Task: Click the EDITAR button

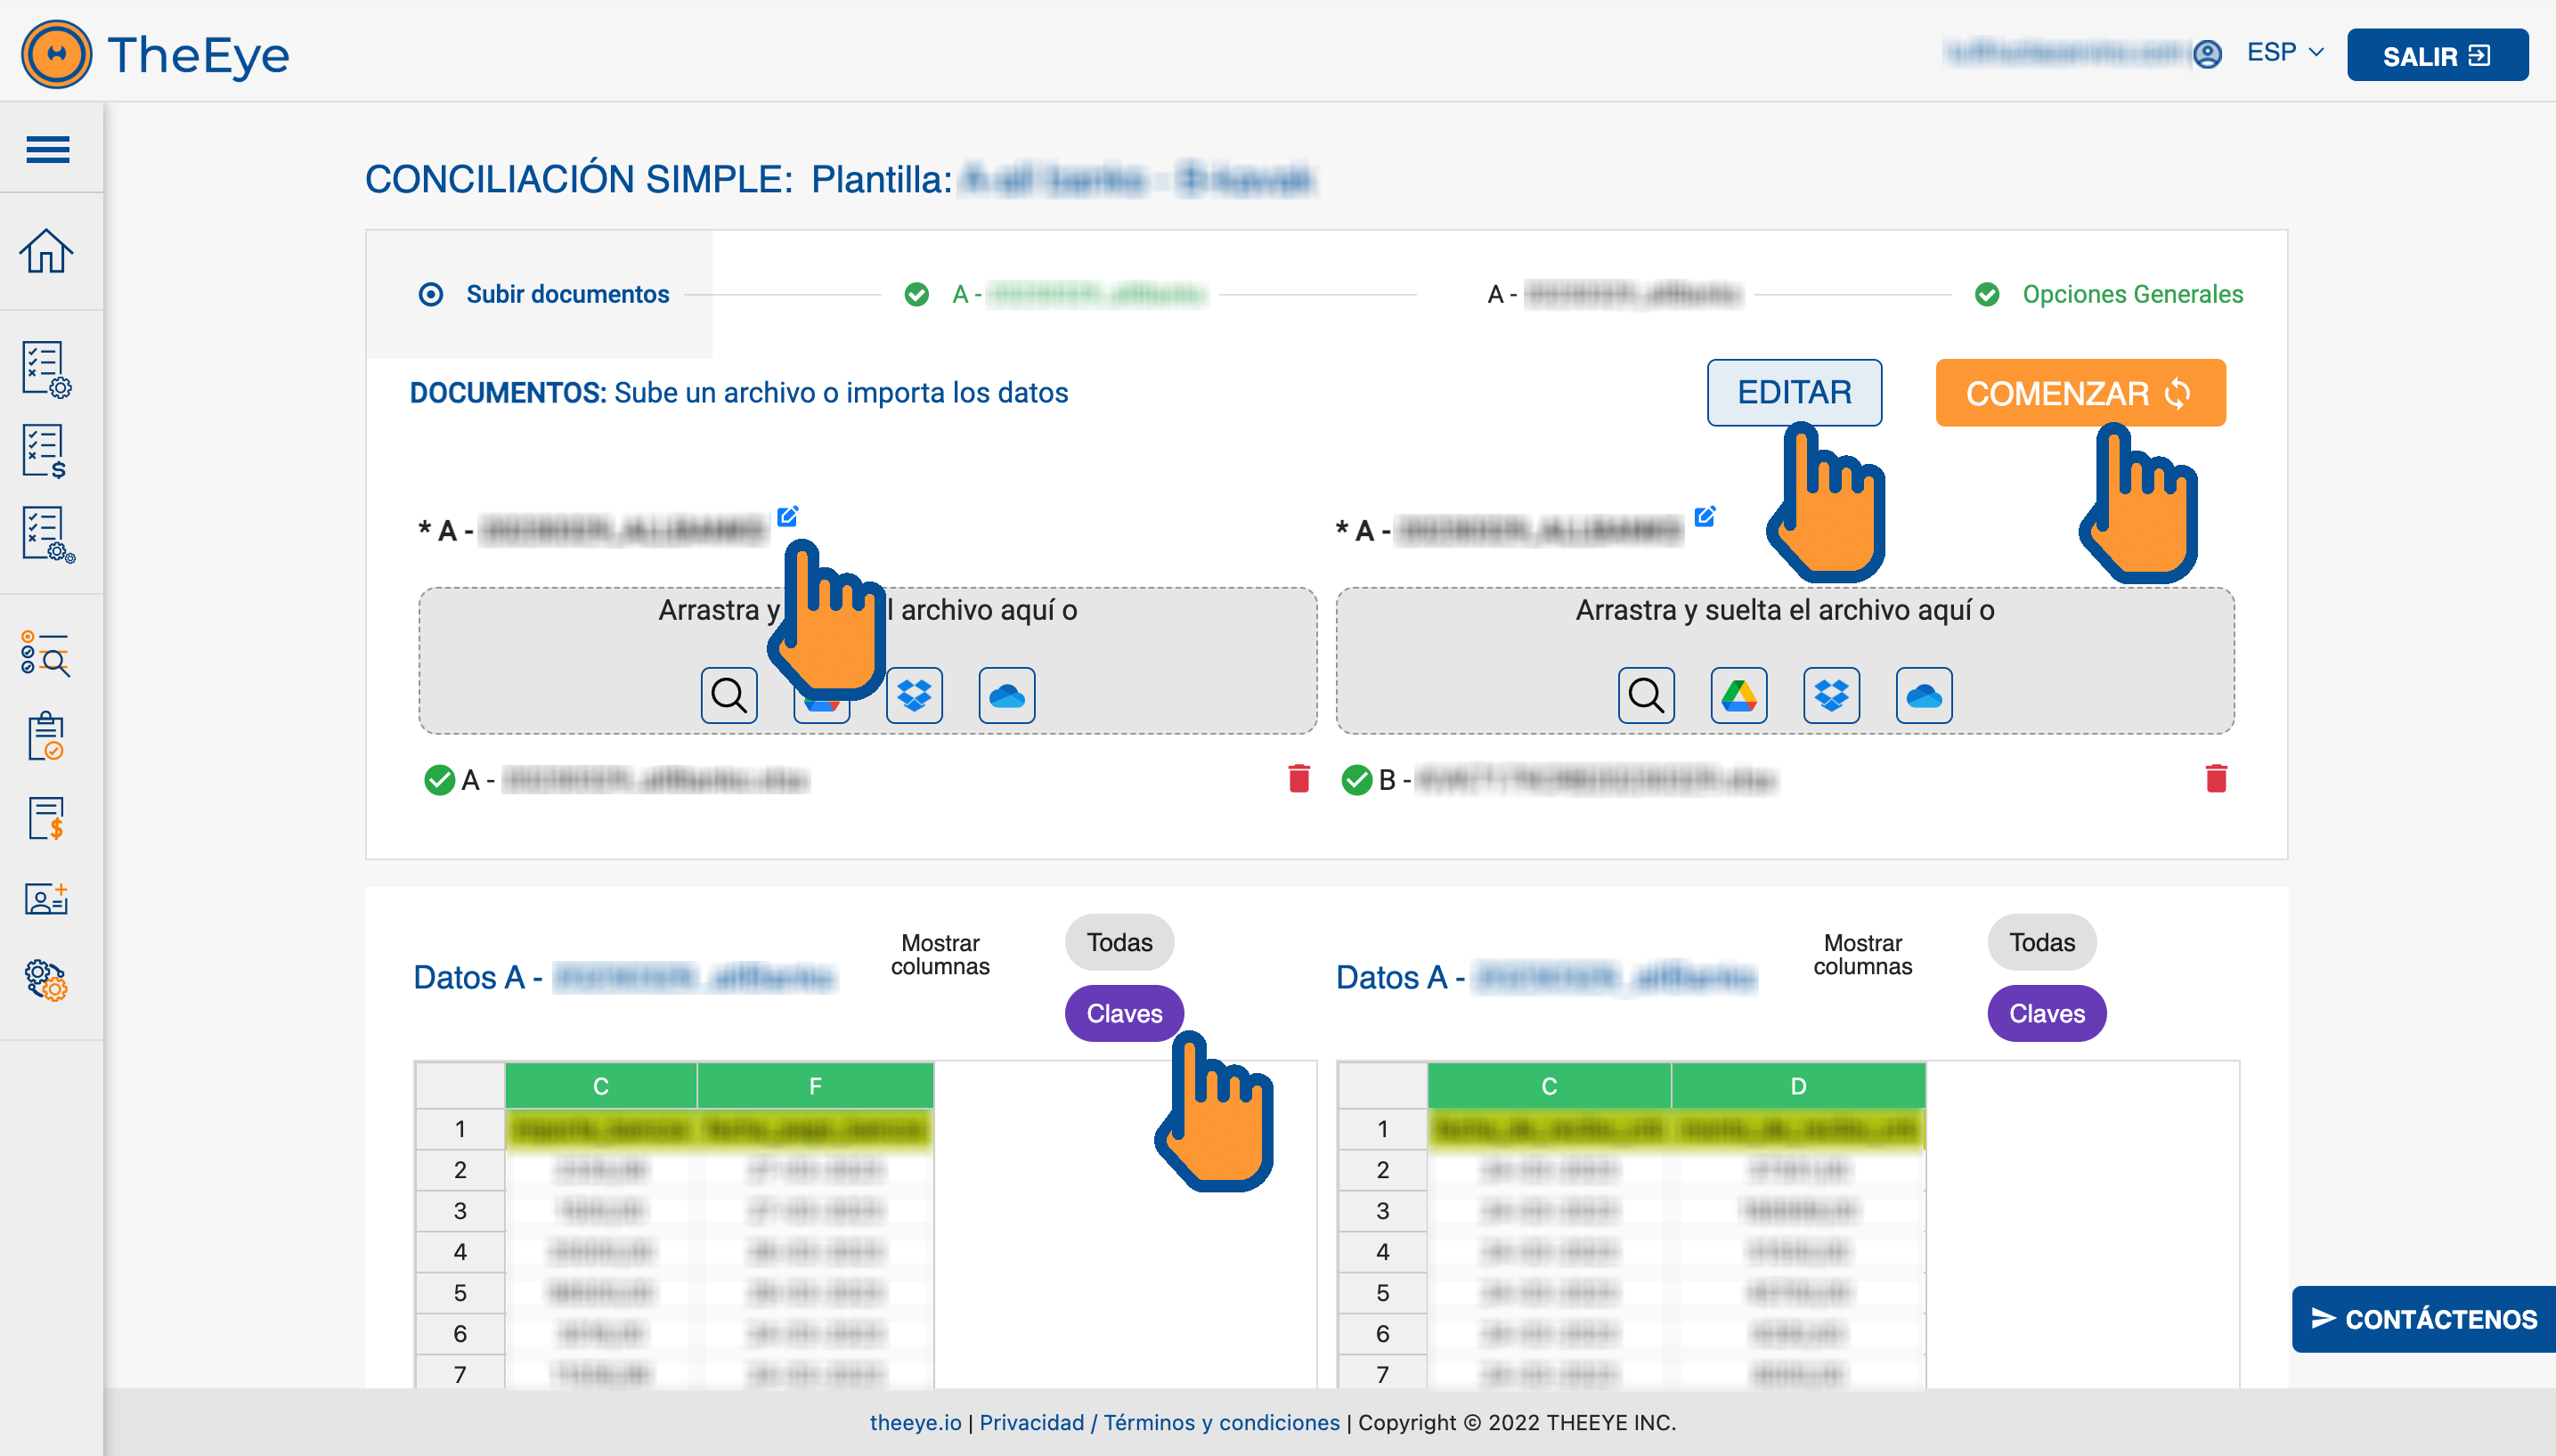Action: (x=1794, y=393)
